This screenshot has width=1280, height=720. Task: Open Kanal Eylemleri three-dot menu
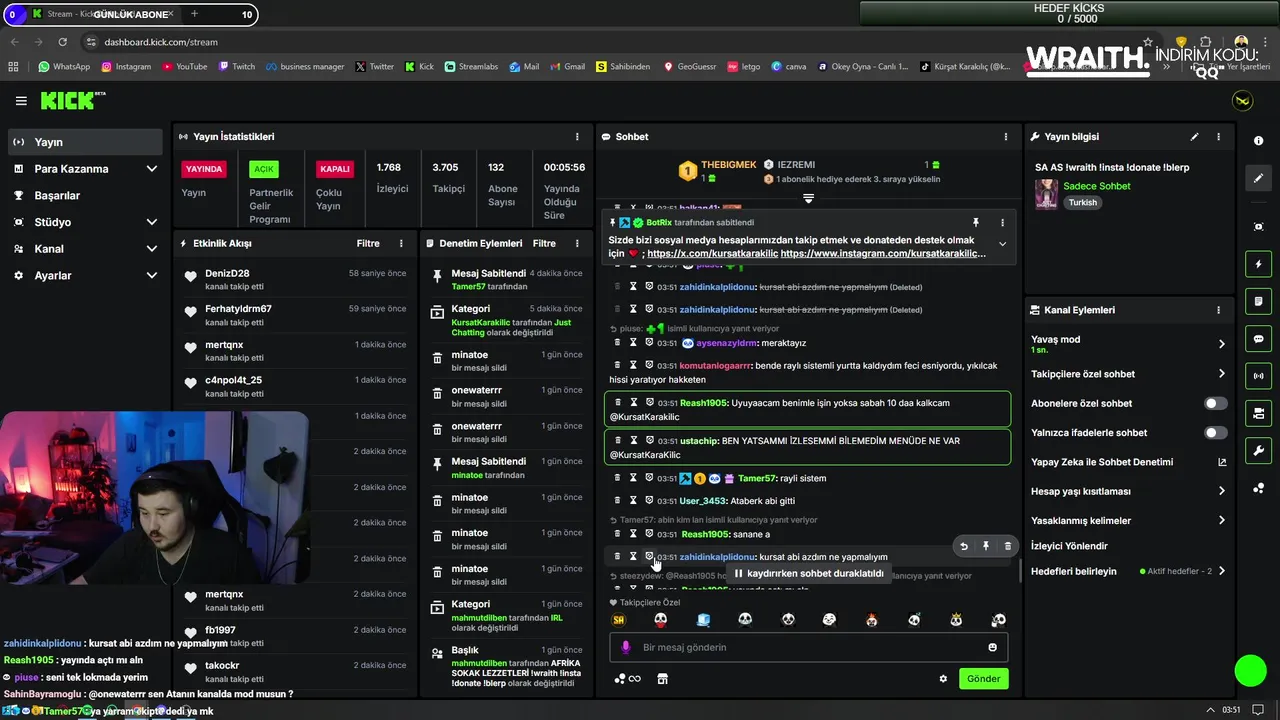(1218, 311)
